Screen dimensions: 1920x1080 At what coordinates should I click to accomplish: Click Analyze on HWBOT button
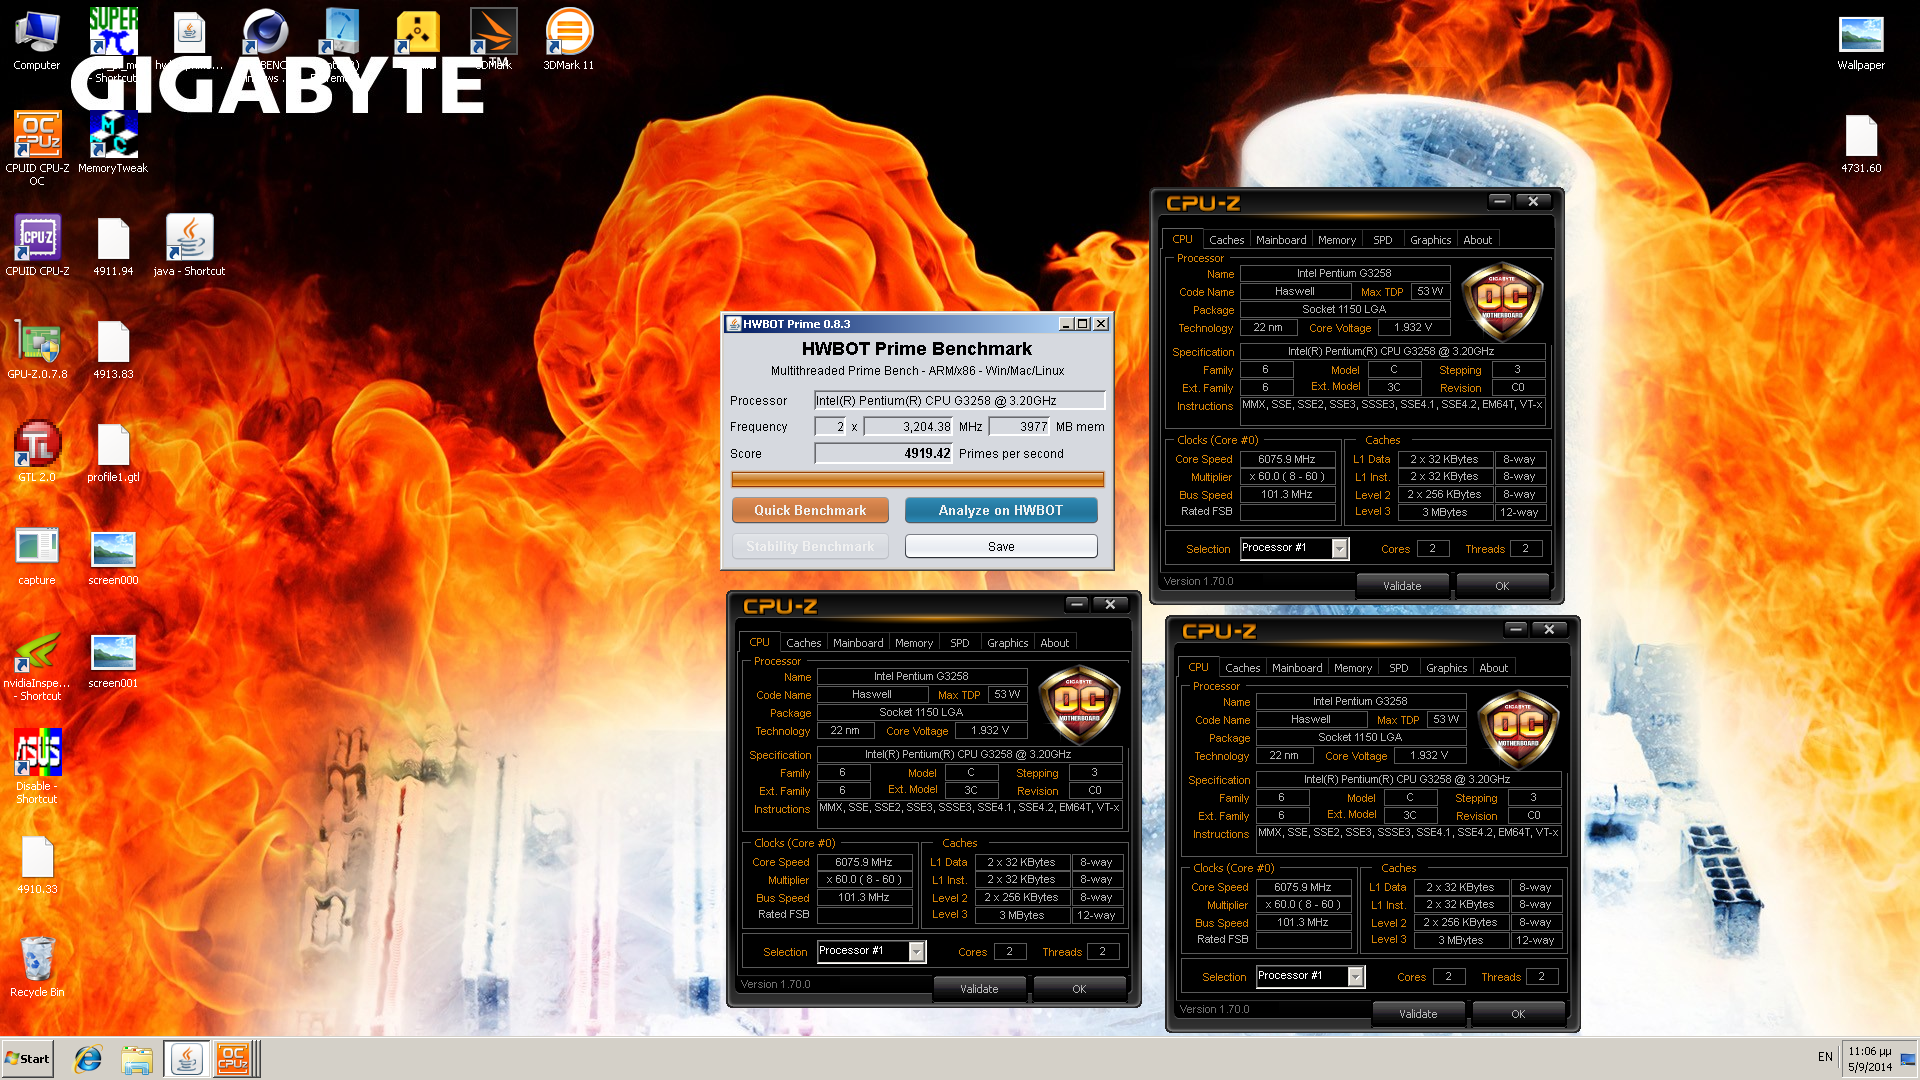pyautogui.click(x=1001, y=510)
